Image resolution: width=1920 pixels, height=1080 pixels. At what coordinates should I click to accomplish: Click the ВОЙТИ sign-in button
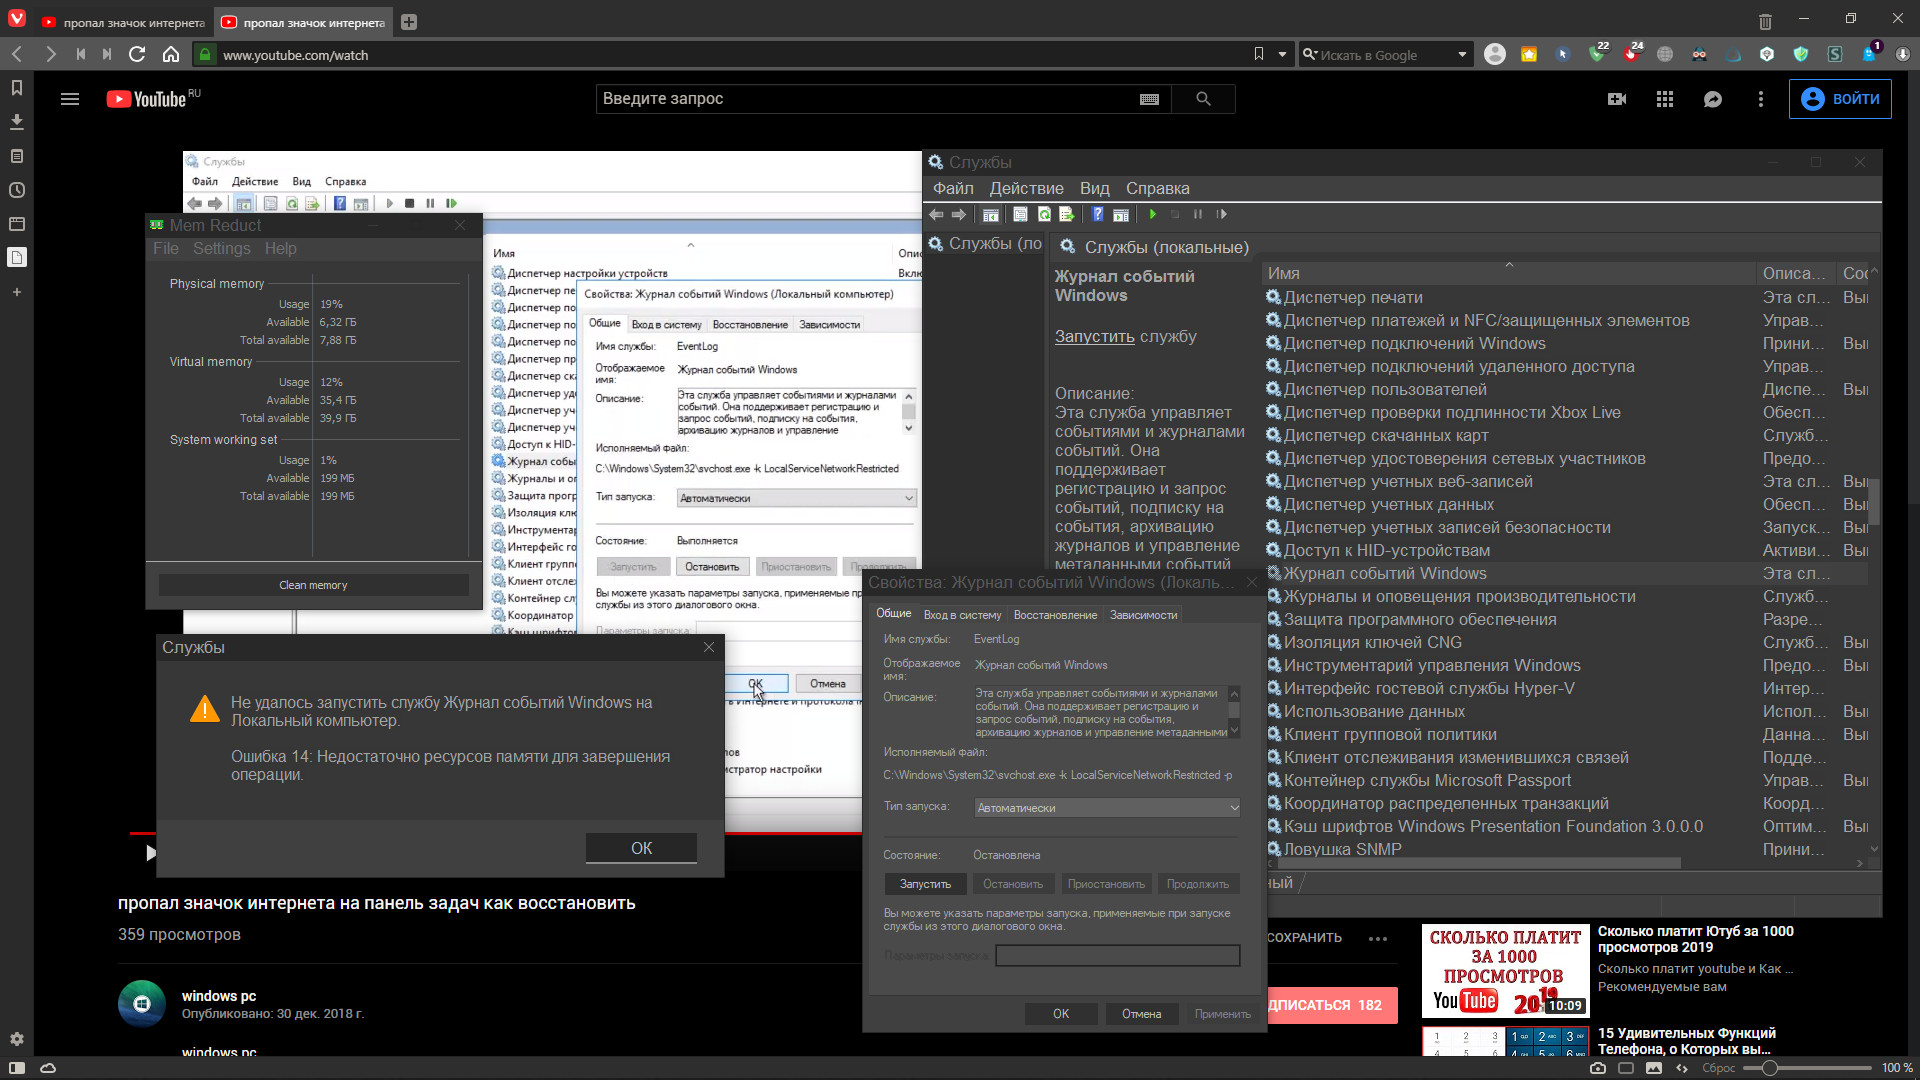click(1840, 99)
